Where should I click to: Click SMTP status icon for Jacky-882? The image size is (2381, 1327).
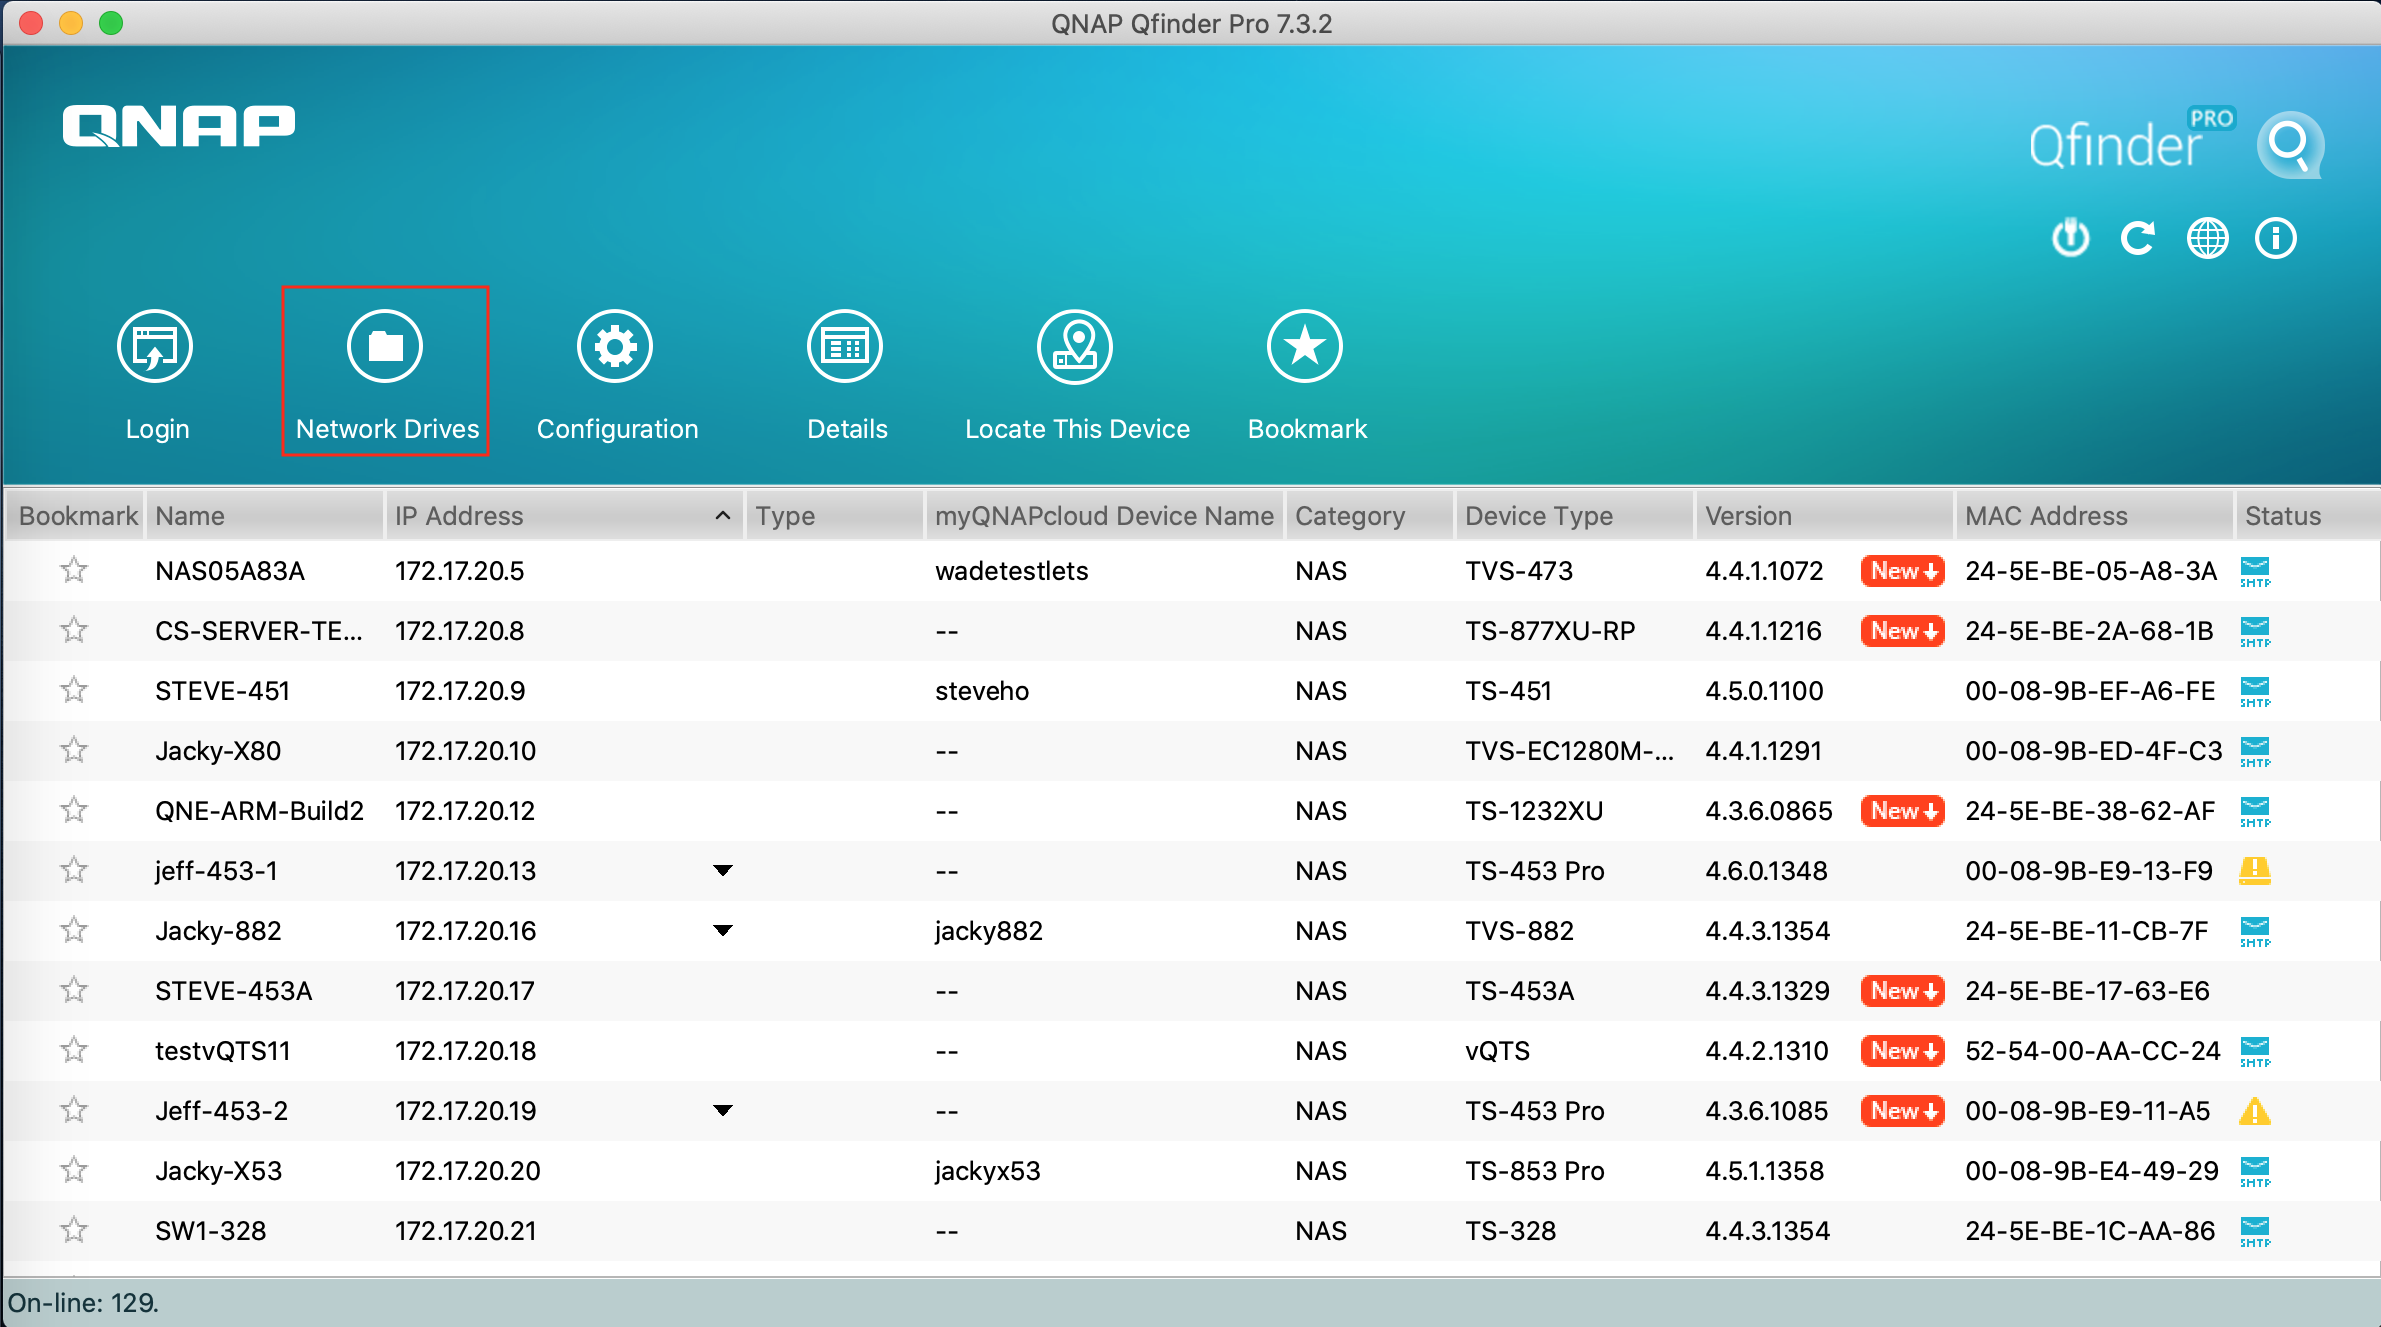click(2255, 932)
